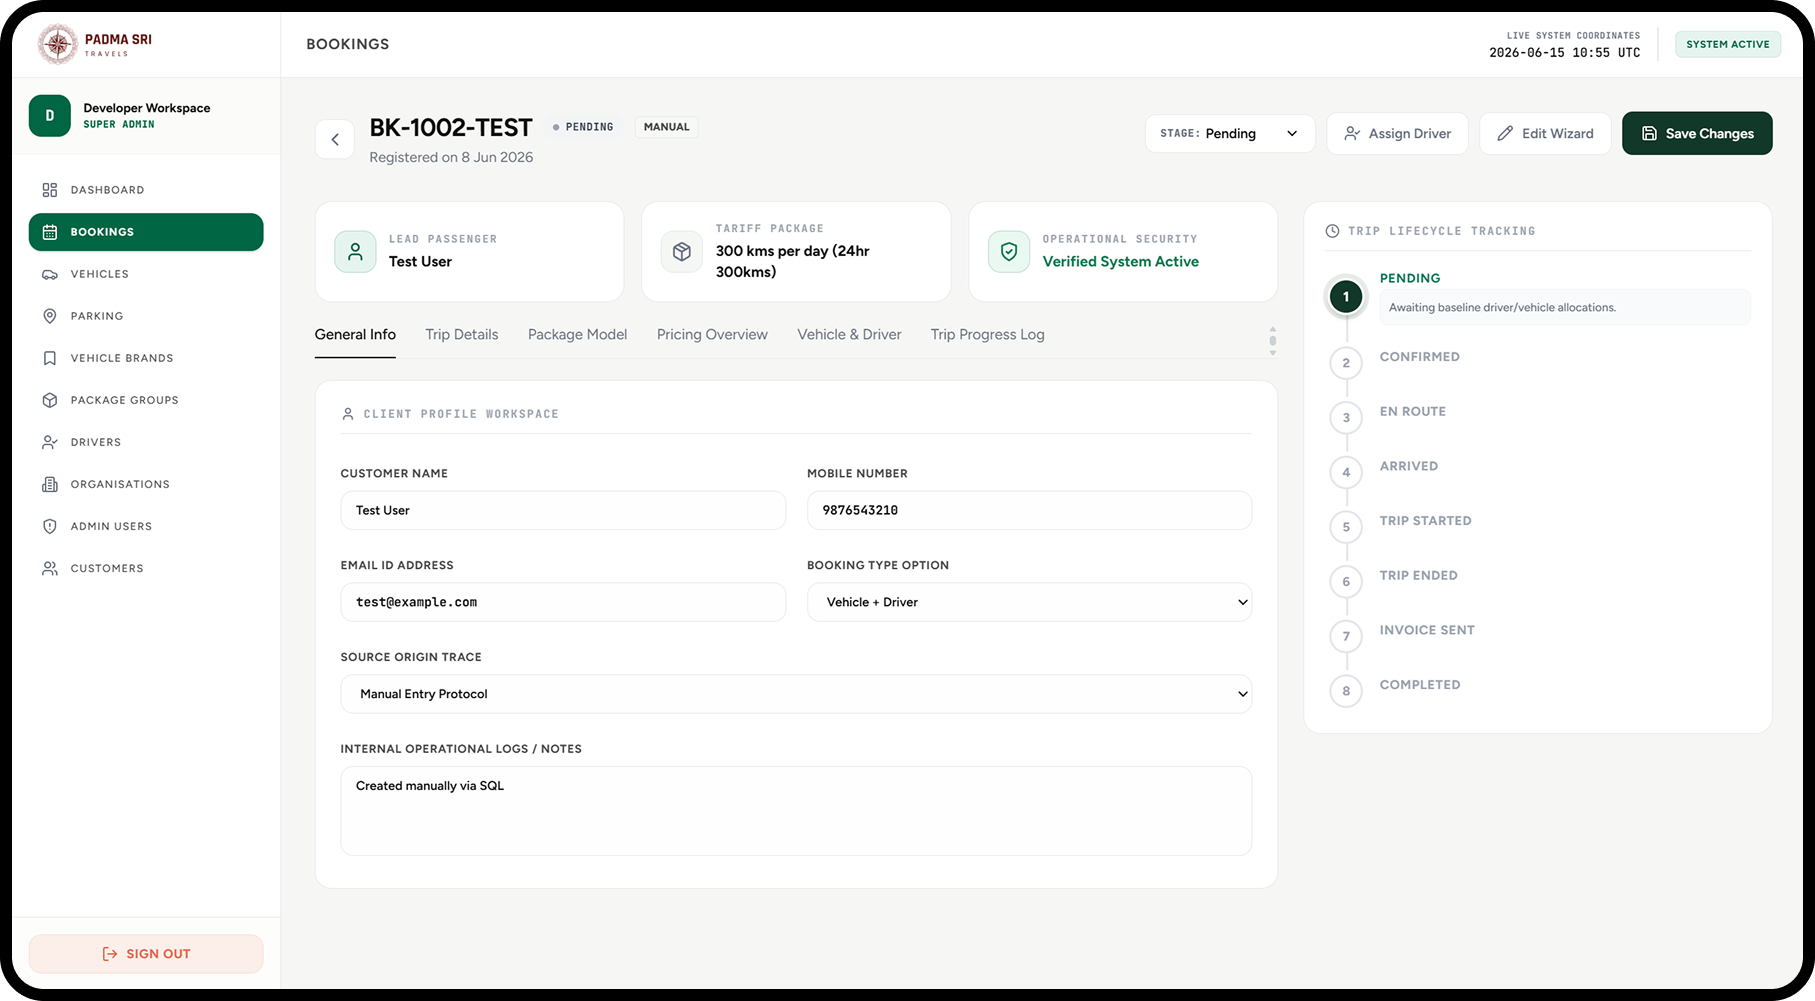
Task: Click the 2026-06-15 10:55 UTC timestamp
Action: pos(1564,53)
